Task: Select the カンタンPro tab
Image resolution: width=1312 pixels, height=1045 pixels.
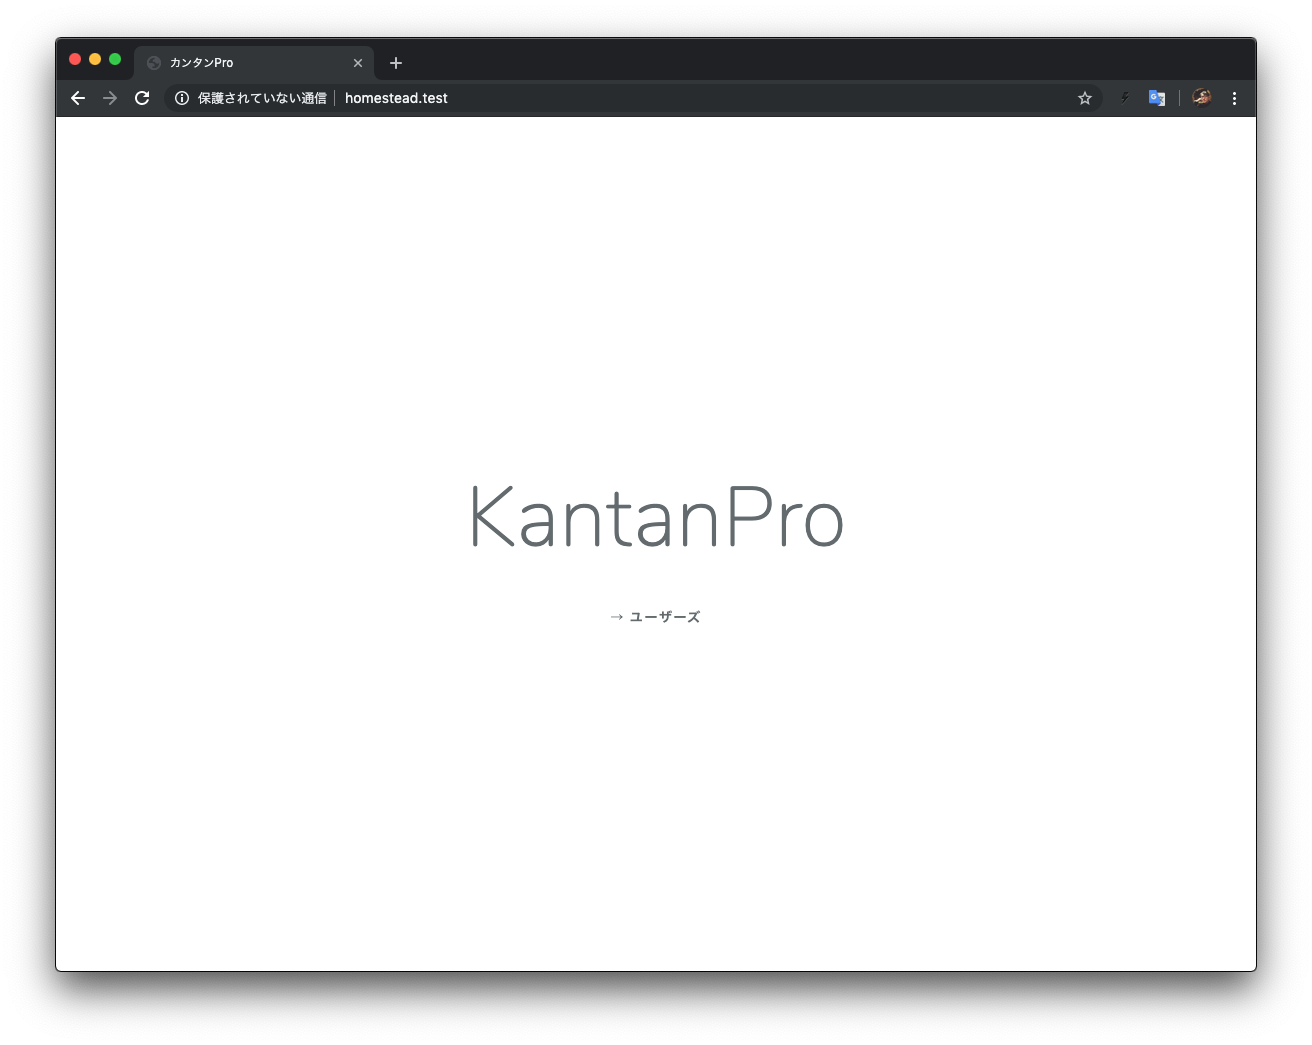Action: (254, 63)
